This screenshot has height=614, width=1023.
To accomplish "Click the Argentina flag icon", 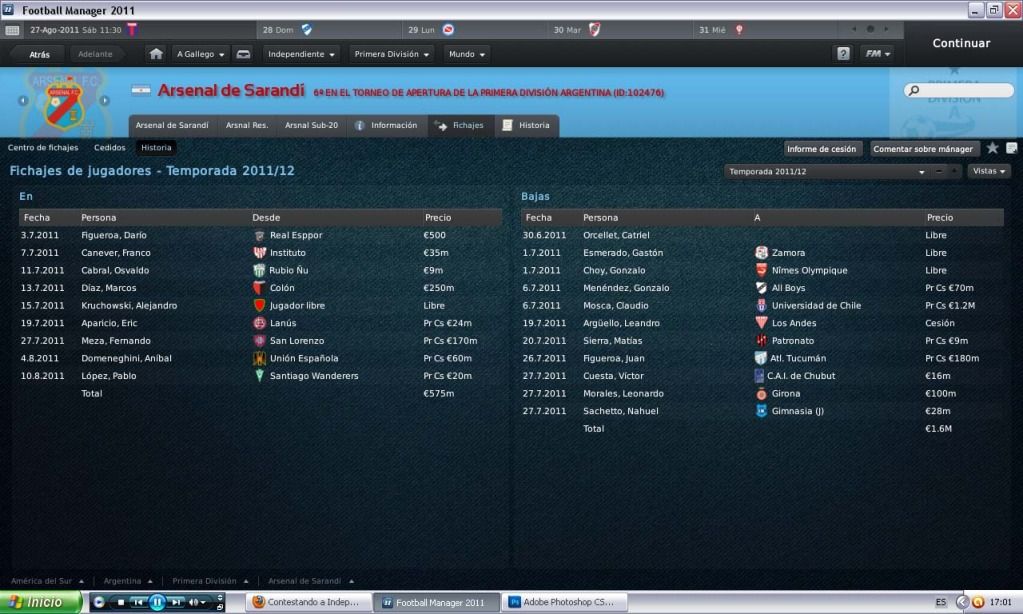I will coord(141,90).
